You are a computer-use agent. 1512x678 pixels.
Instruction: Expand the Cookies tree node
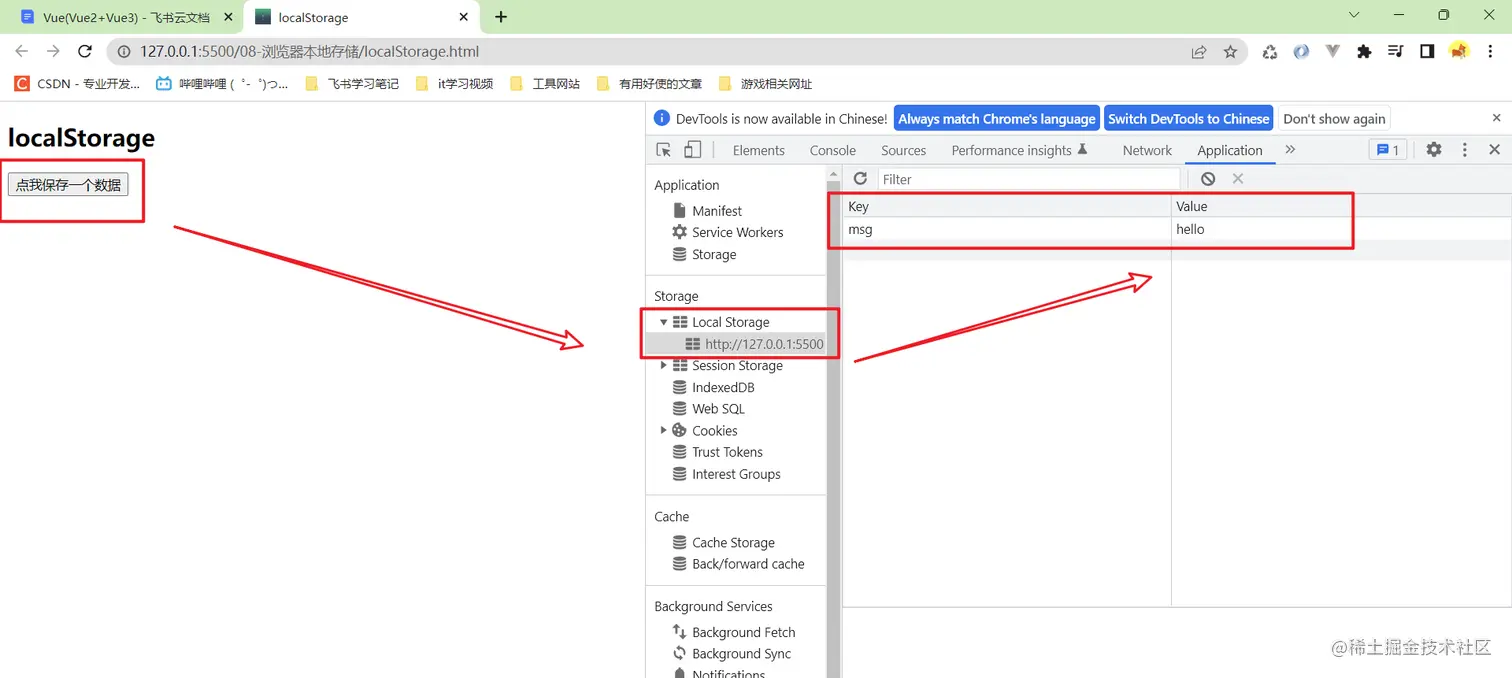click(663, 430)
